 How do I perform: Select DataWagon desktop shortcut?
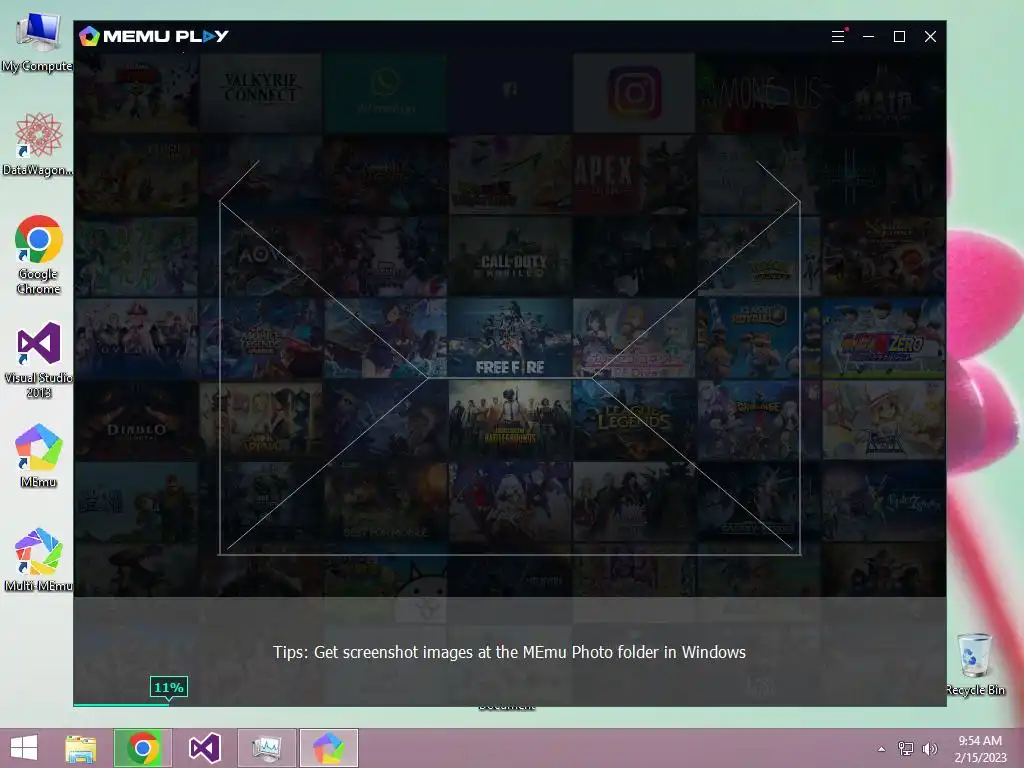[x=37, y=144]
